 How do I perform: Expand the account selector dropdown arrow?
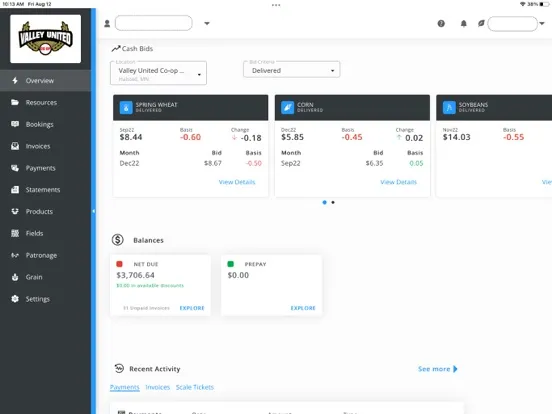click(207, 24)
